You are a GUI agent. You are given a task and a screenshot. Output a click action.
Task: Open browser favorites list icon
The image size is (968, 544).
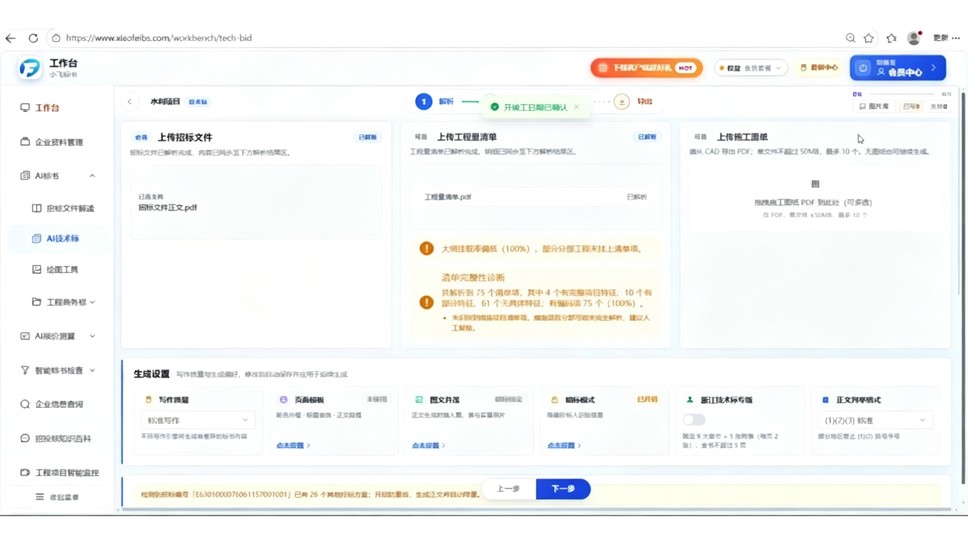tap(891, 38)
